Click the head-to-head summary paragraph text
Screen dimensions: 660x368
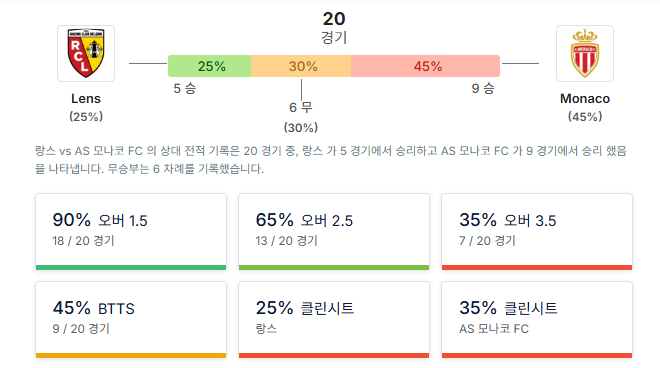click(x=330, y=160)
